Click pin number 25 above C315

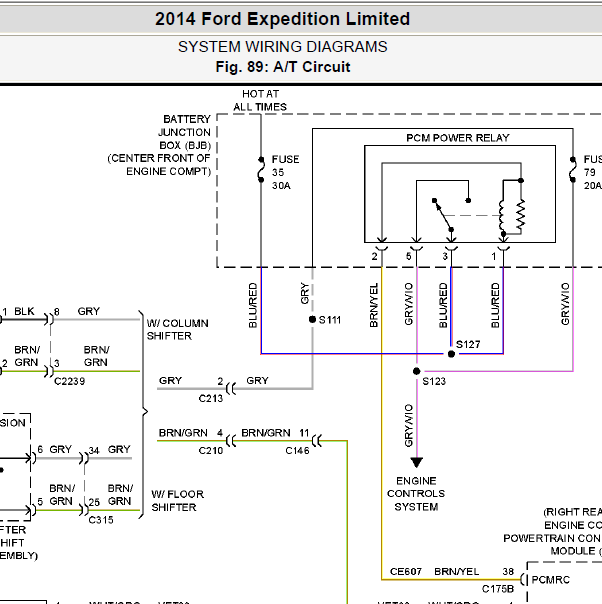(94, 502)
